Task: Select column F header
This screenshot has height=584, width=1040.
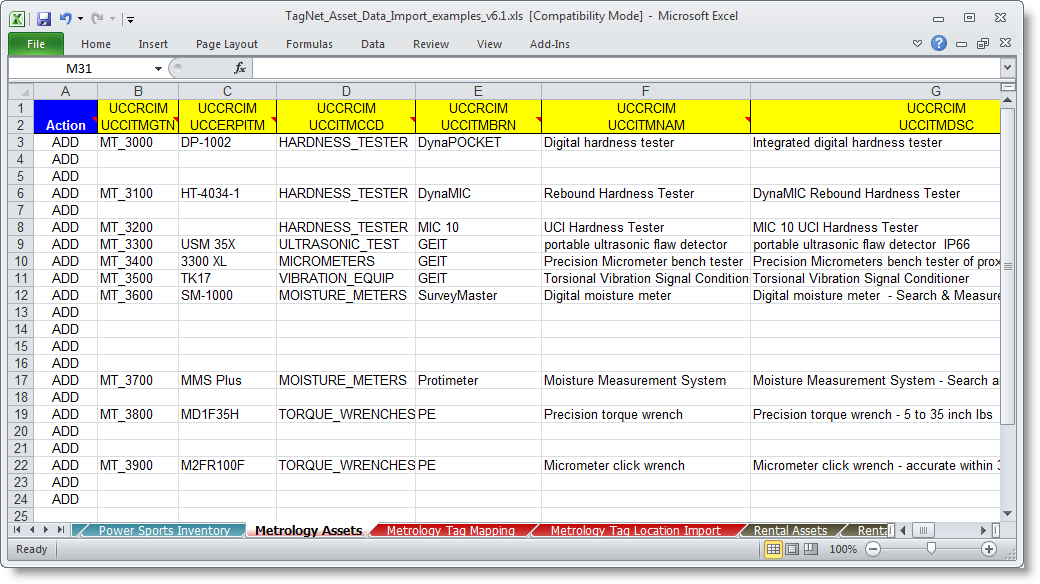Action: point(645,91)
